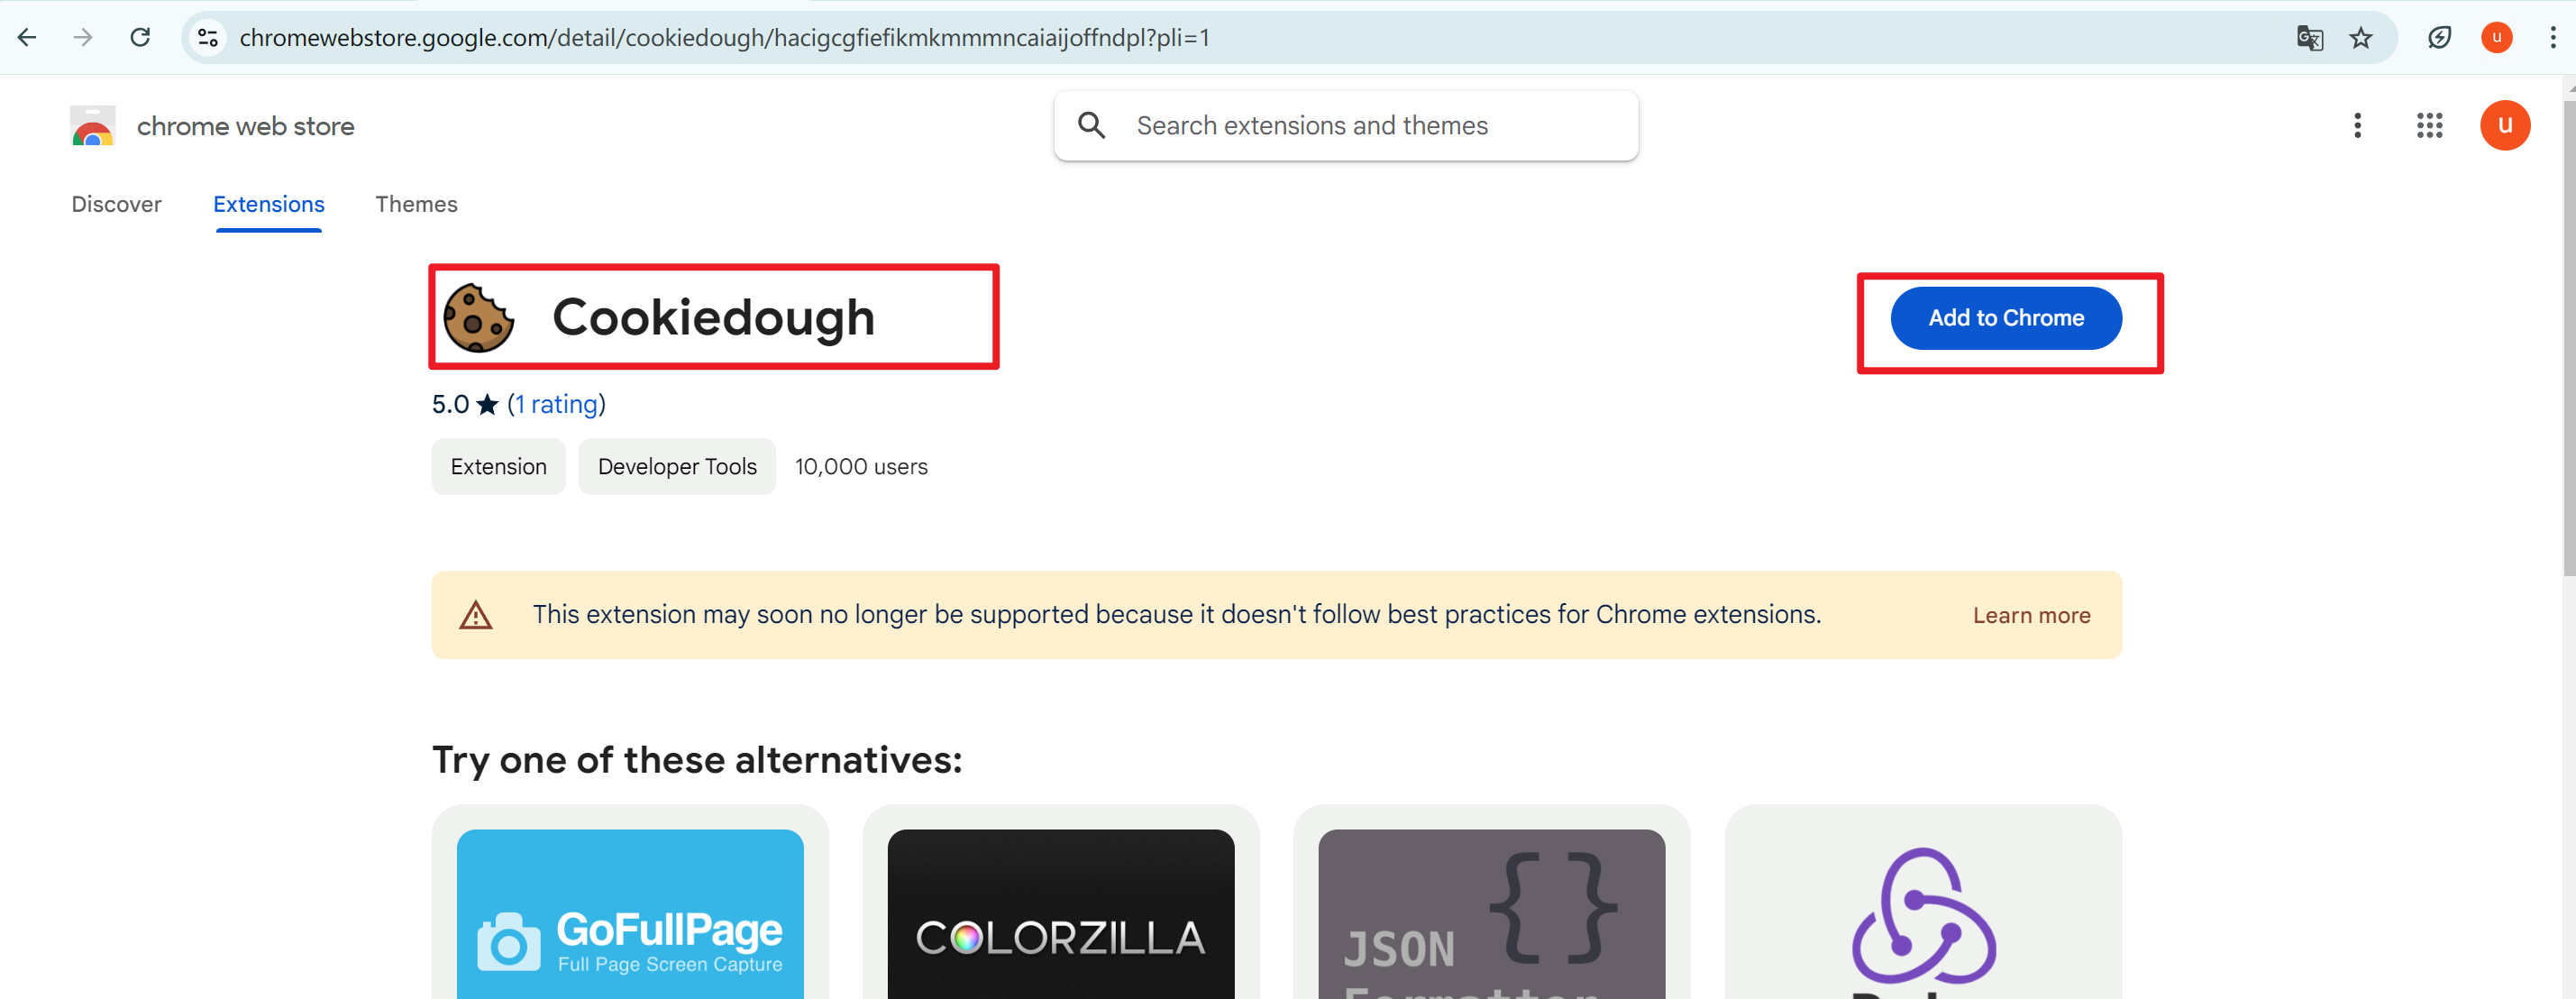Open the performance icon in the toolbar
The height and width of the screenshot is (999, 2576).
click(x=2439, y=38)
